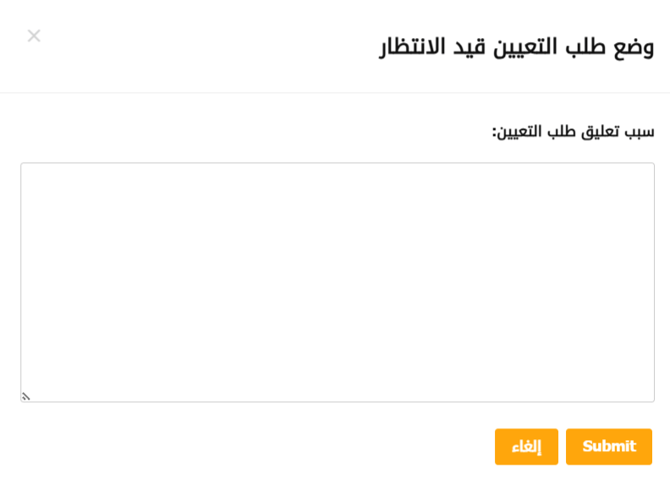Cancel putting the appointment request on hold
This screenshot has height=501, width=670.
(x=526, y=447)
